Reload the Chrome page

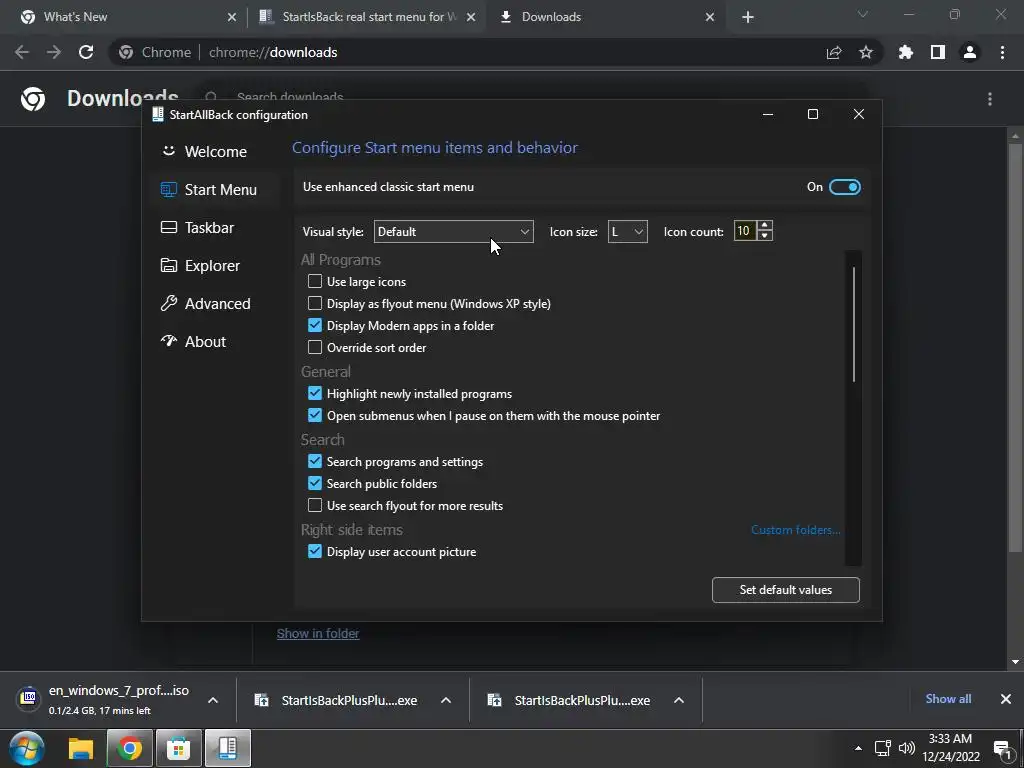point(86,52)
